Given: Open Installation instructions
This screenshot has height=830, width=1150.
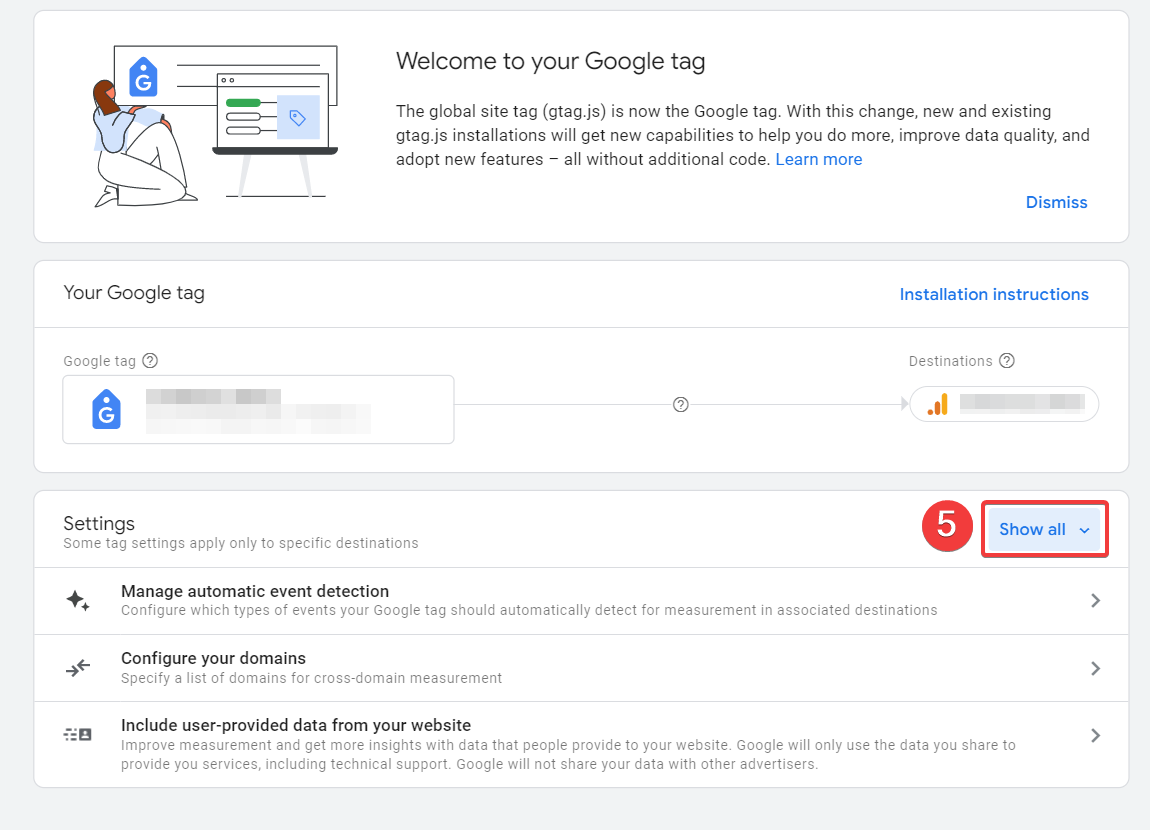Looking at the screenshot, I should [x=994, y=294].
